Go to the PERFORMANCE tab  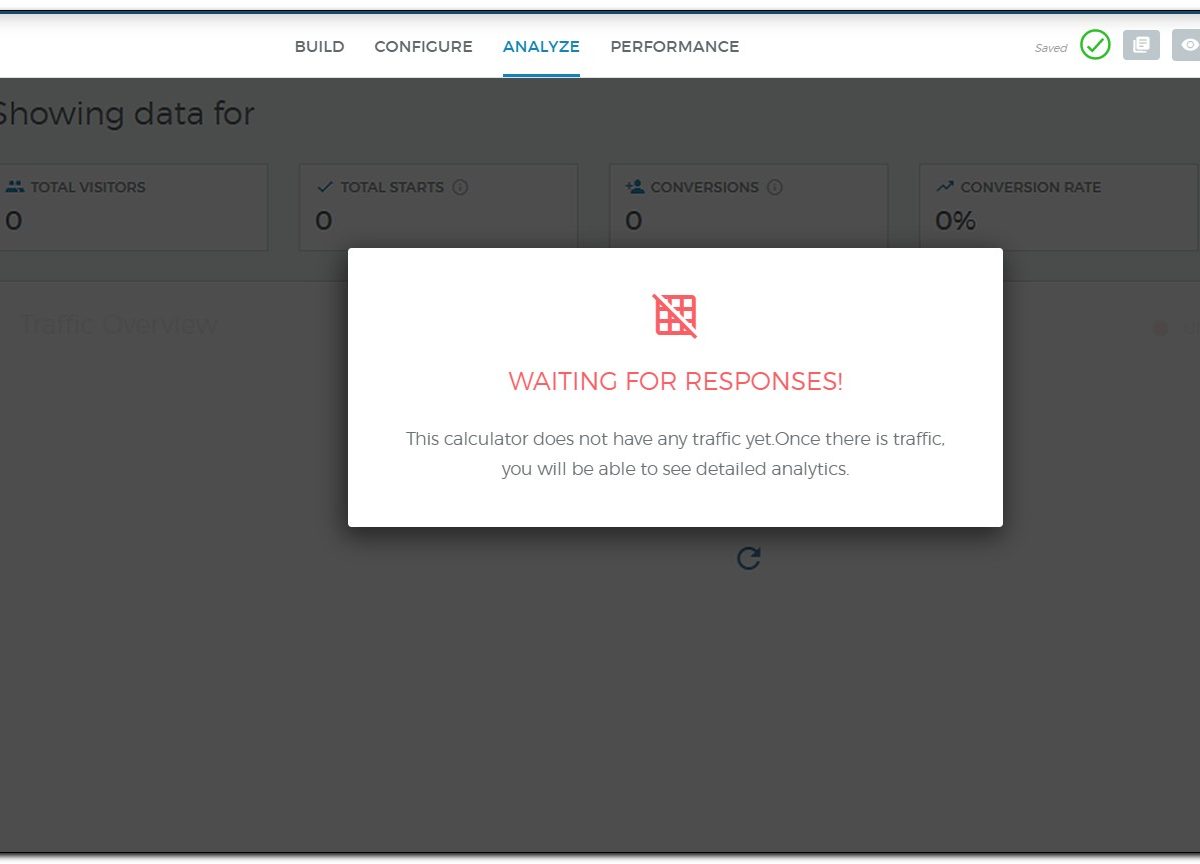(x=674, y=47)
